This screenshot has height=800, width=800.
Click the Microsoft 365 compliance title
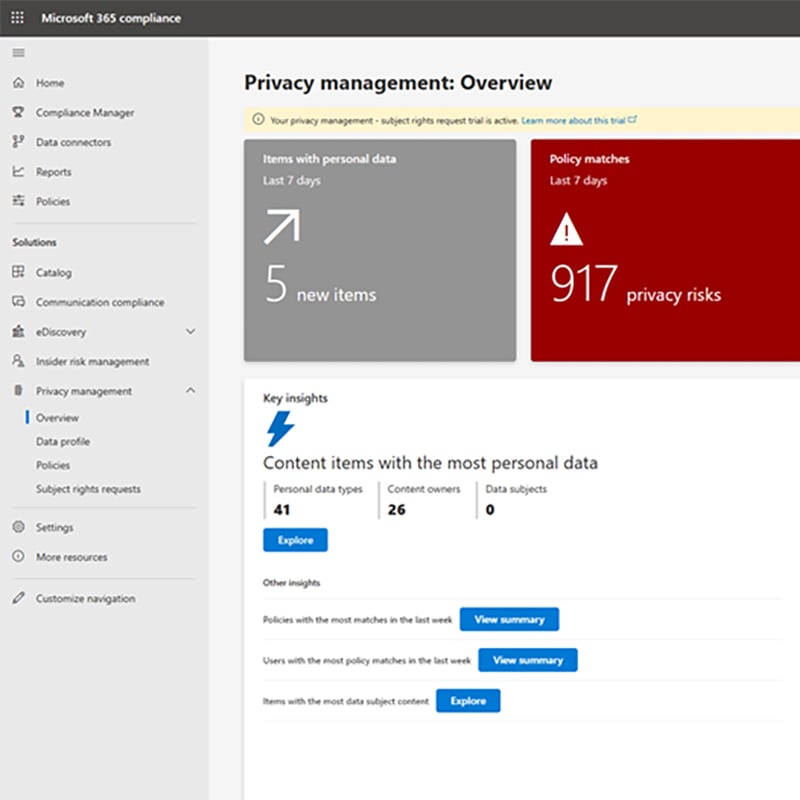click(111, 18)
